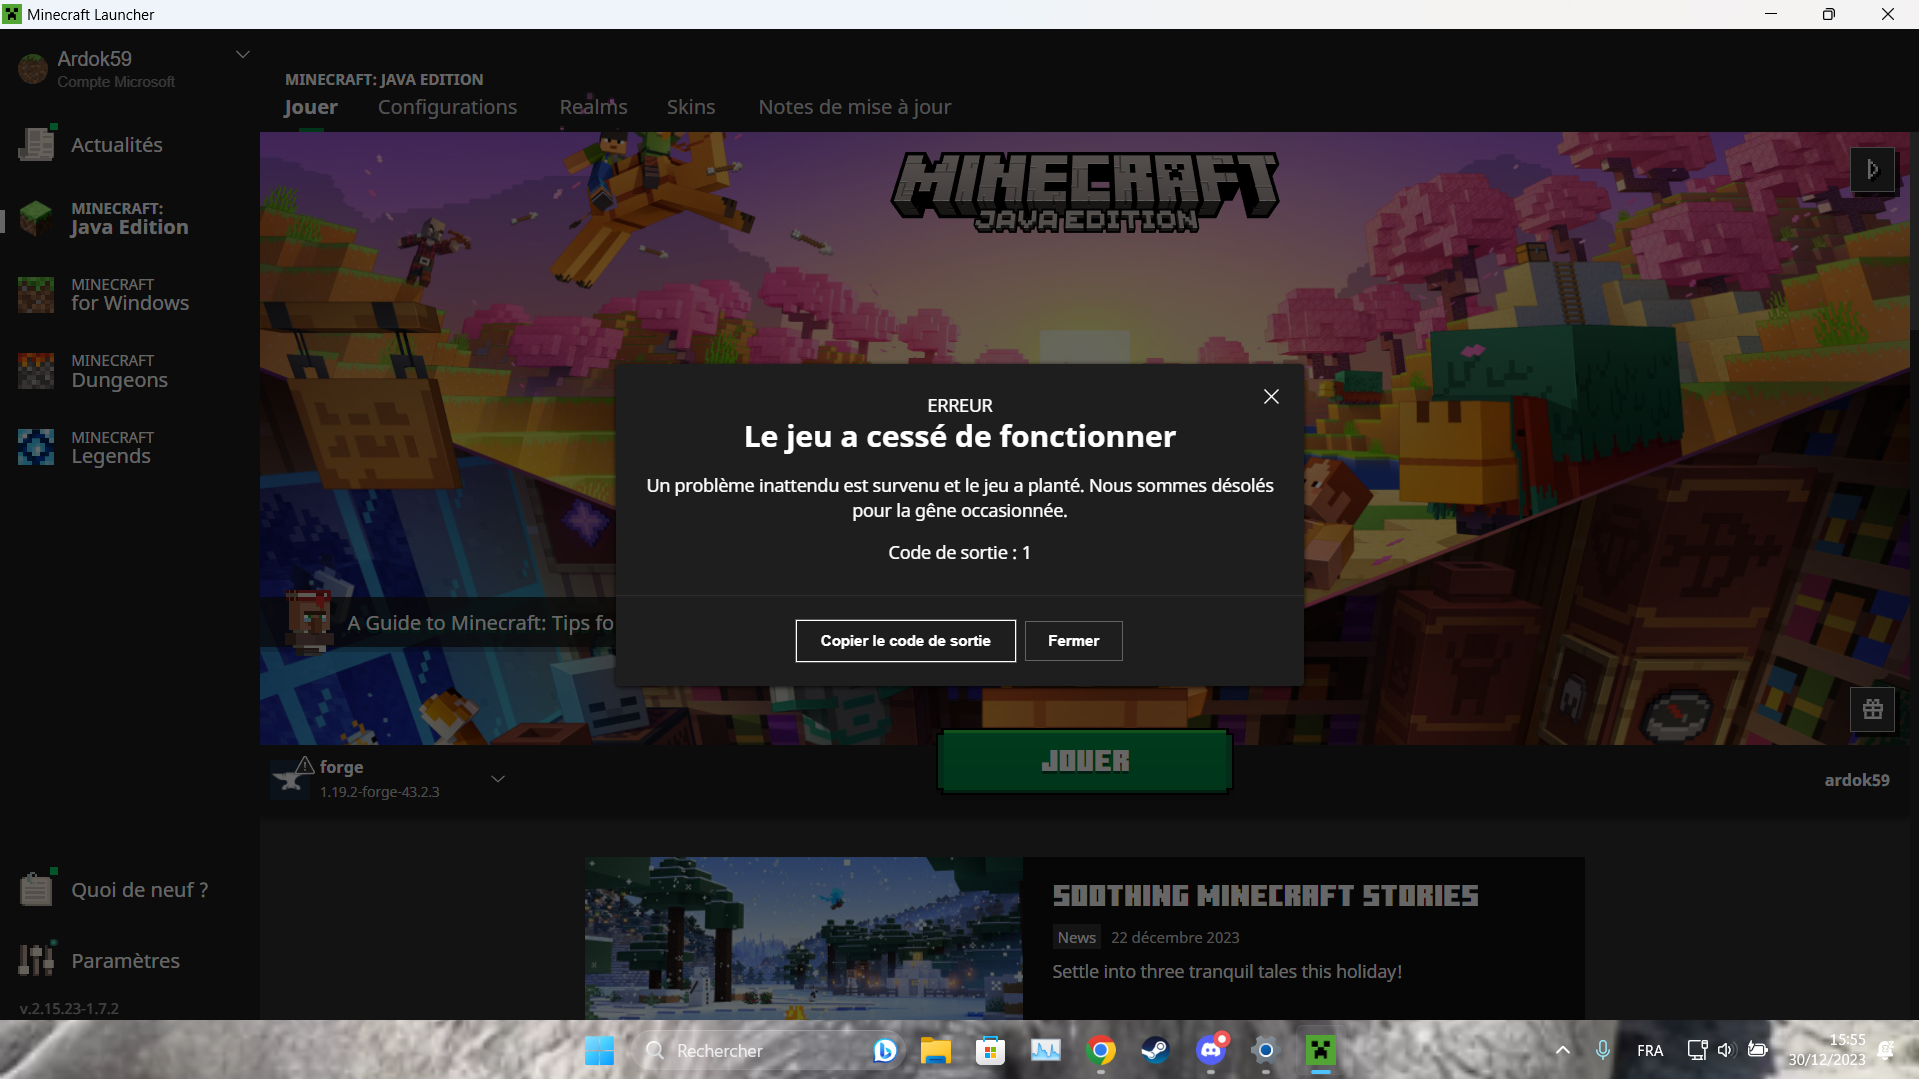
Task: Click Settle into three tranquil tales text
Action: tap(1227, 972)
